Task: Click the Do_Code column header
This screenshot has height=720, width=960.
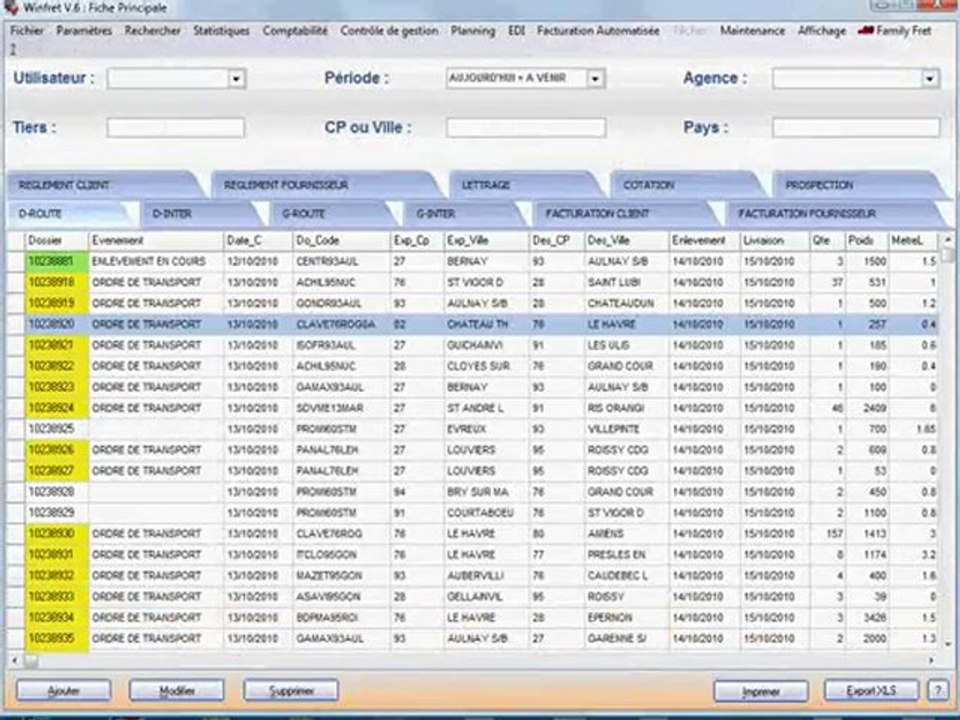Action: (342, 241)
